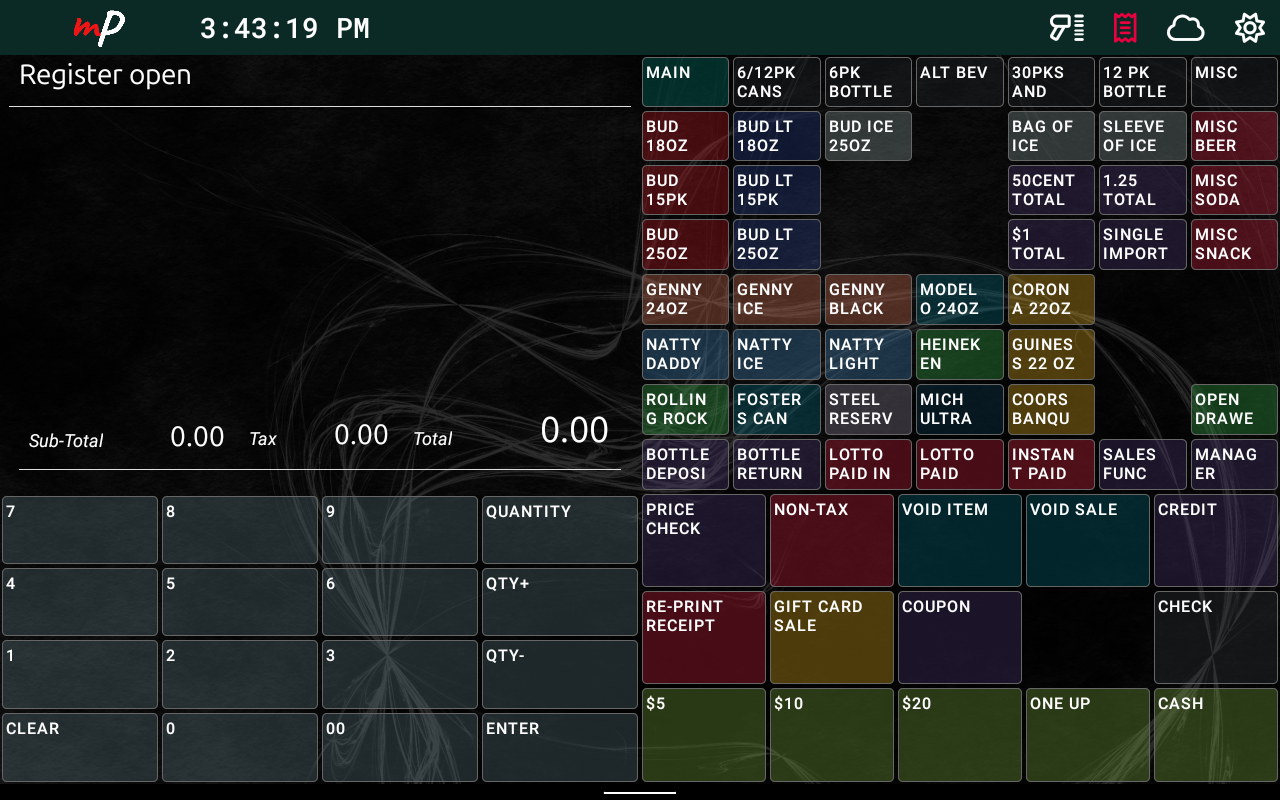Tap the PRICE CHECK button
1280x800 pixels.
pos(703,540)
